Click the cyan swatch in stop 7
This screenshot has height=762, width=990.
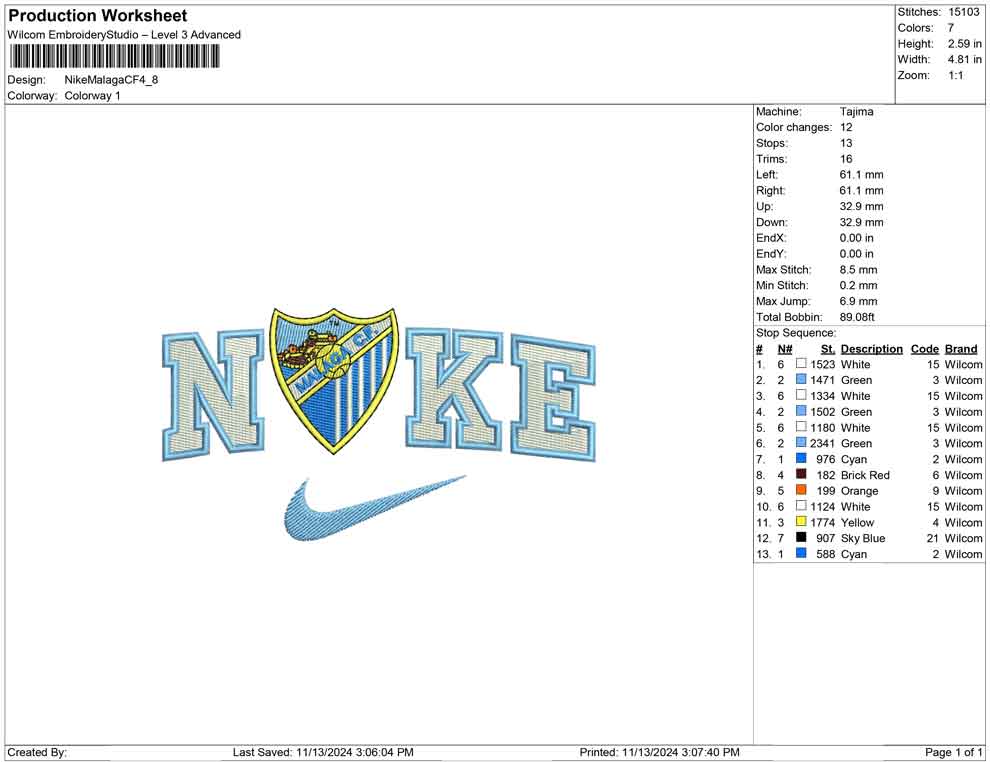[x=801, y=458]
